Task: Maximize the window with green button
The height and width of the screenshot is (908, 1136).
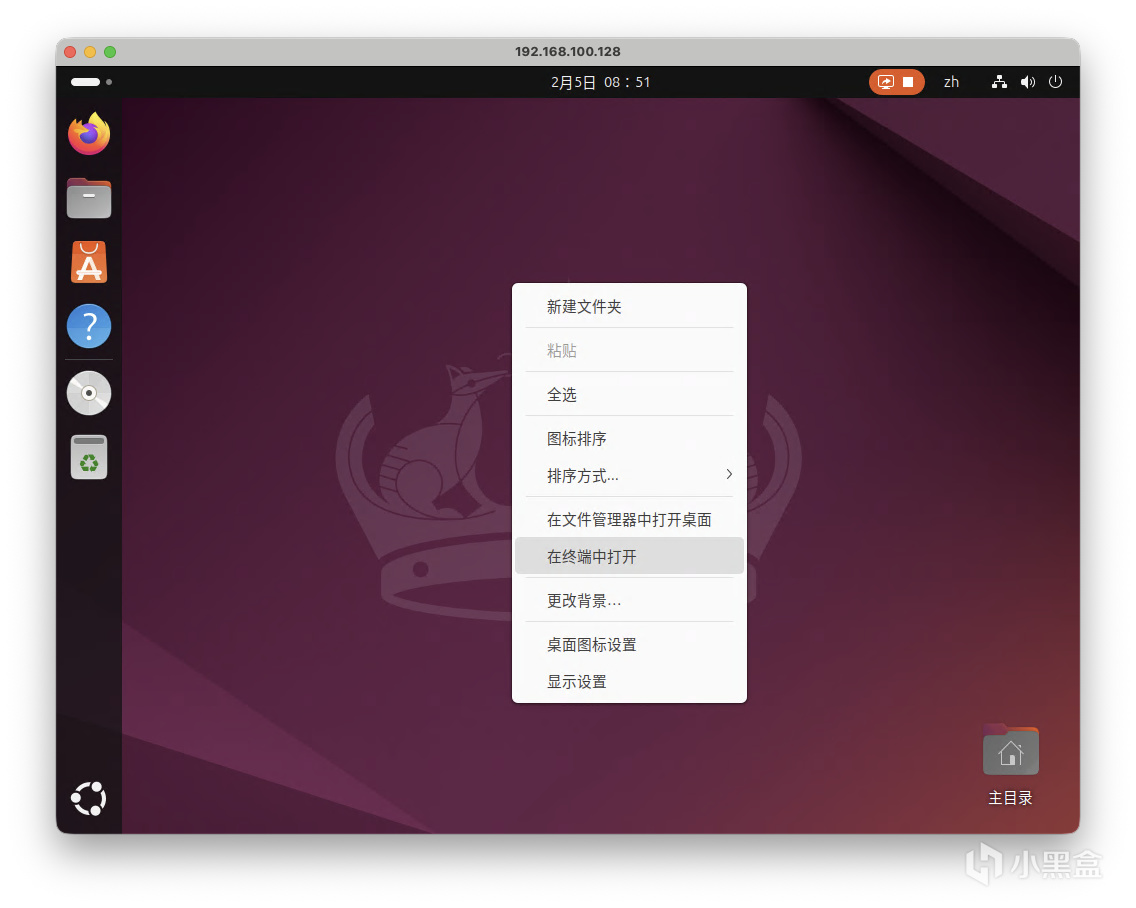Action: (x=110, y=51)
